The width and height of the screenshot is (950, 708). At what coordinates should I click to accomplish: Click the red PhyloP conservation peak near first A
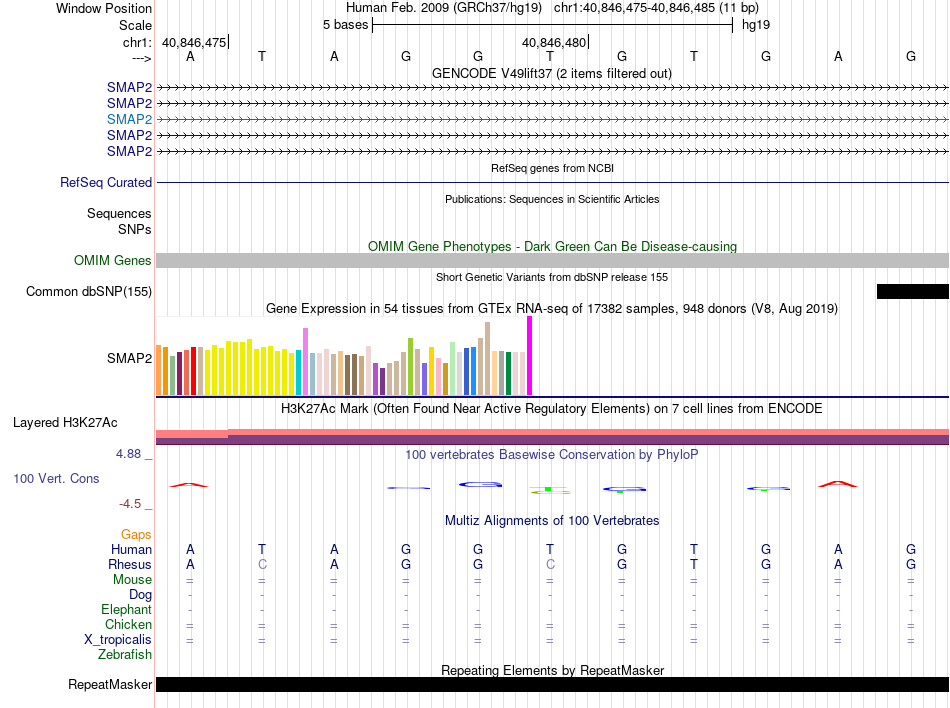click(x=189, y=485)
